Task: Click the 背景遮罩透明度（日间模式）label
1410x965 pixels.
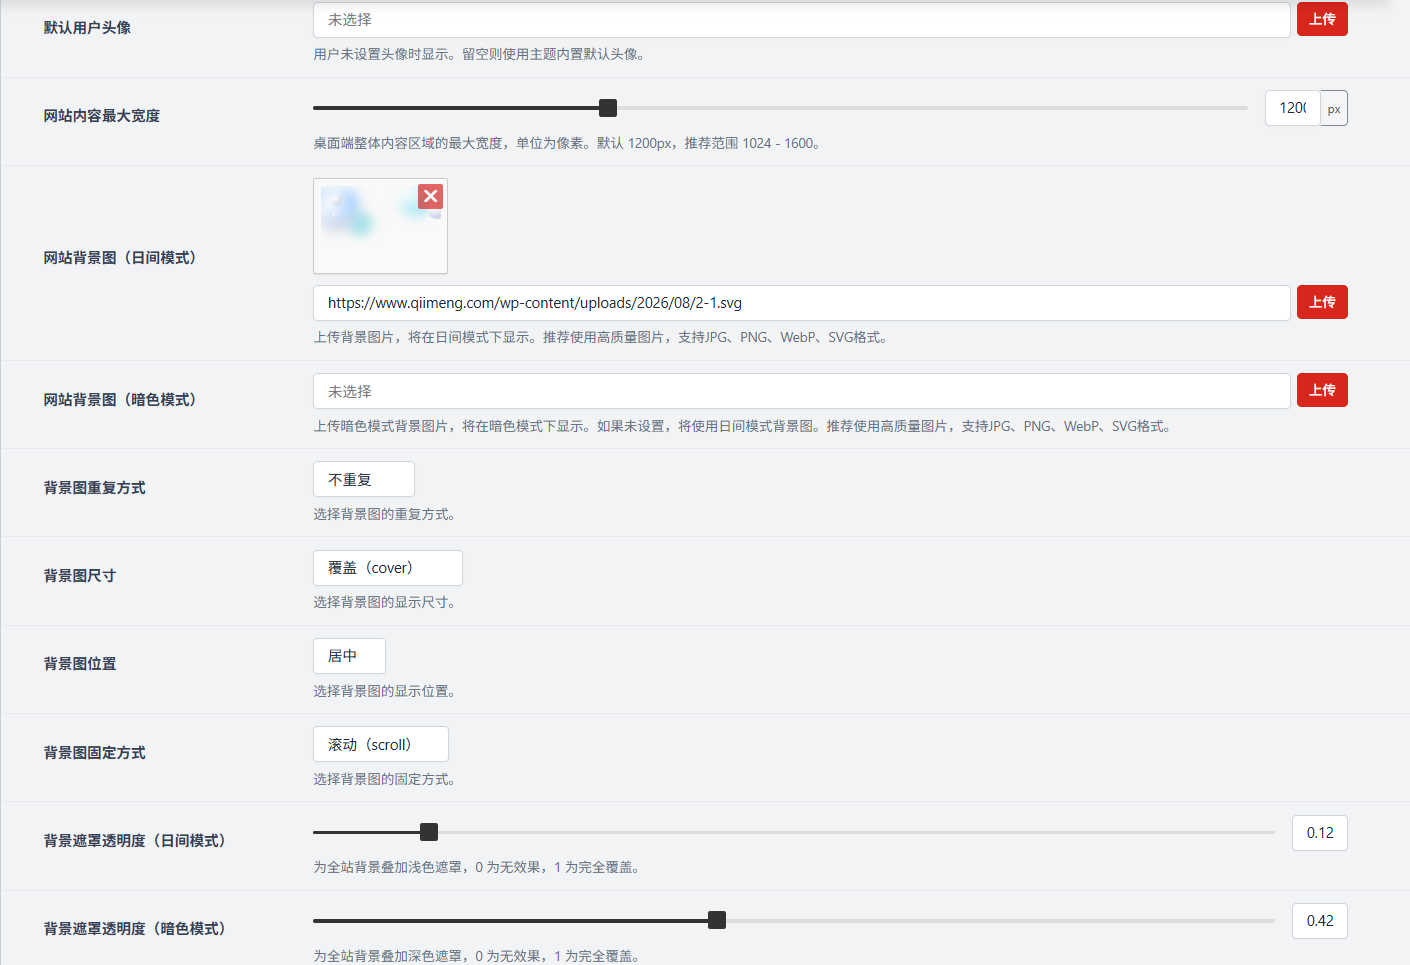Action: click(134, 840)
